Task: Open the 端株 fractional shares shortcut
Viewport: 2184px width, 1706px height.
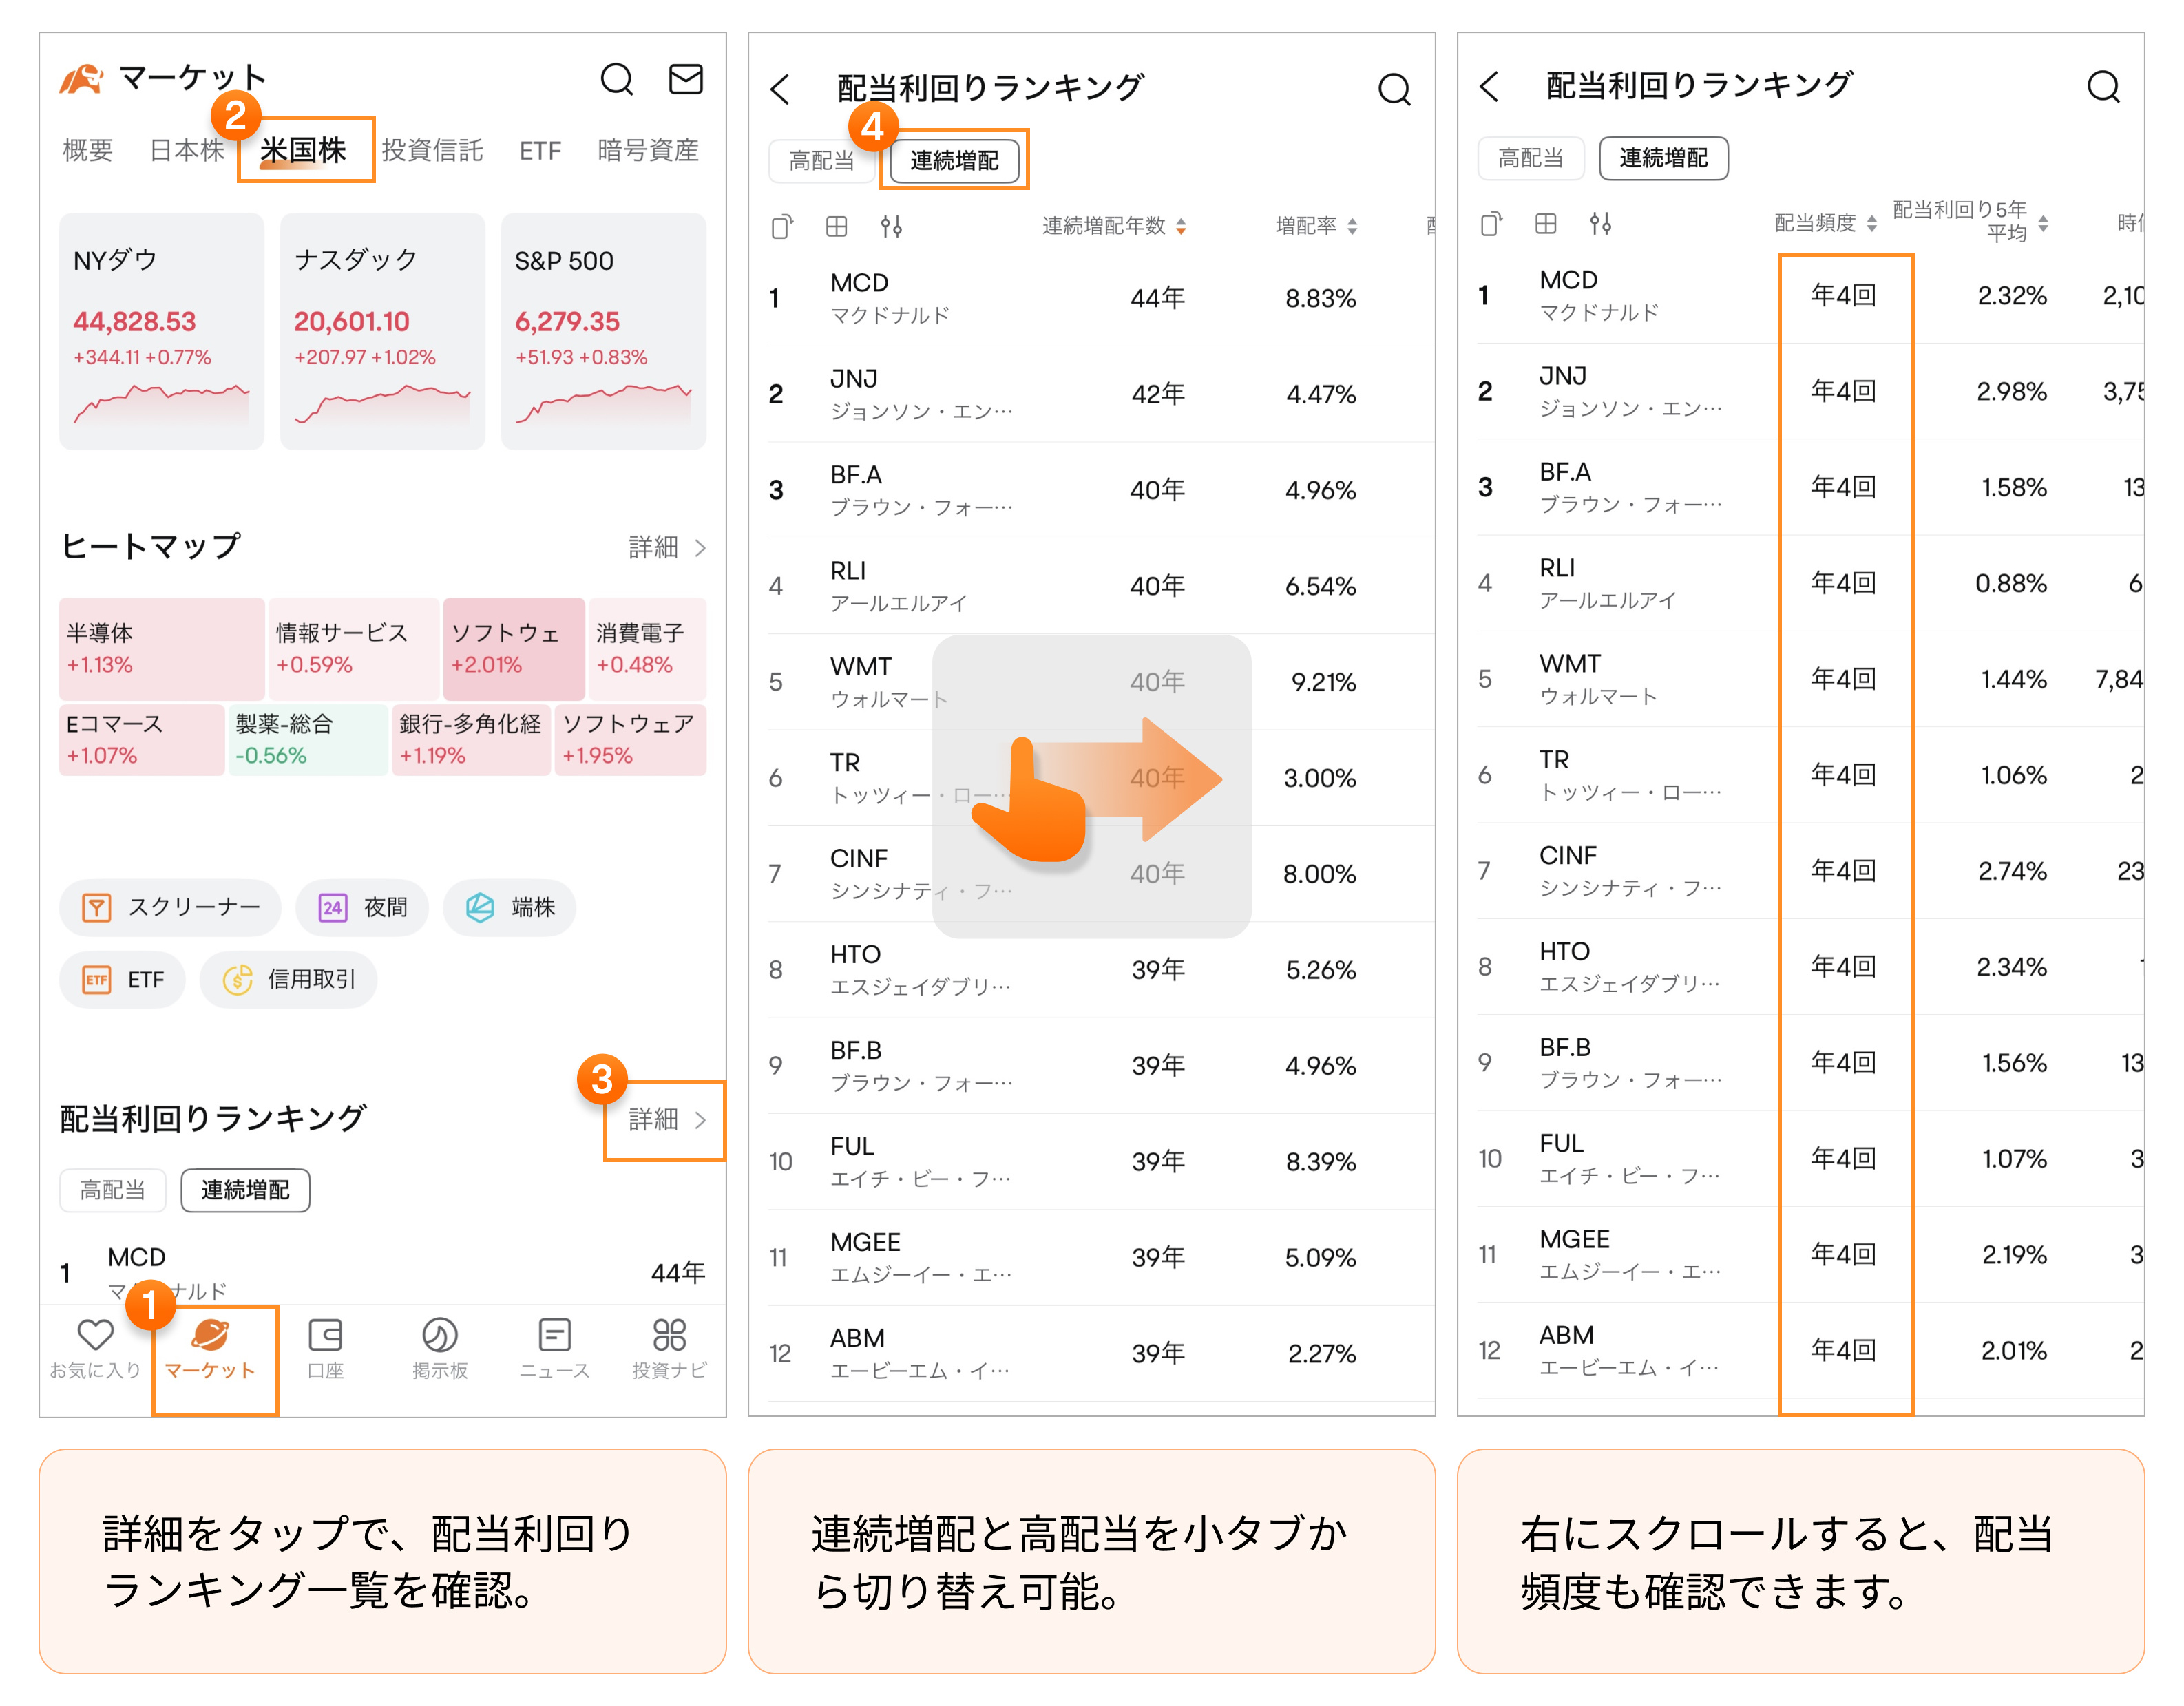Action: (509, 907)
